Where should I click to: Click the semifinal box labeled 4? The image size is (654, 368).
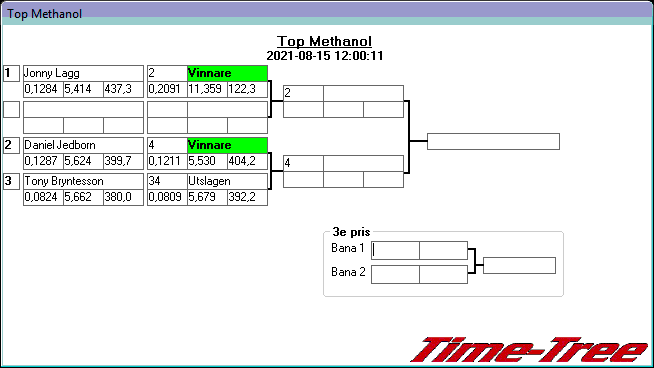click(303, 163)
